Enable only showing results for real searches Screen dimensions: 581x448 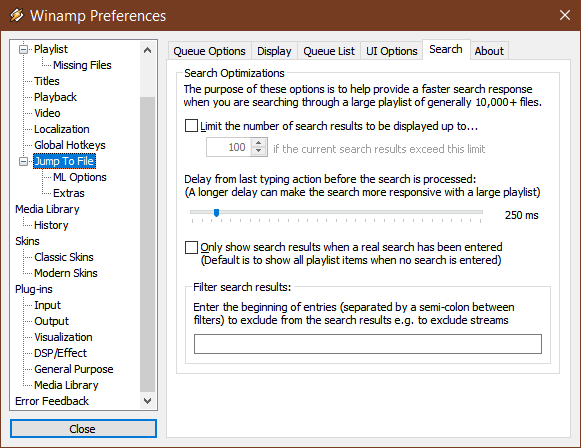tap(191, 247)
